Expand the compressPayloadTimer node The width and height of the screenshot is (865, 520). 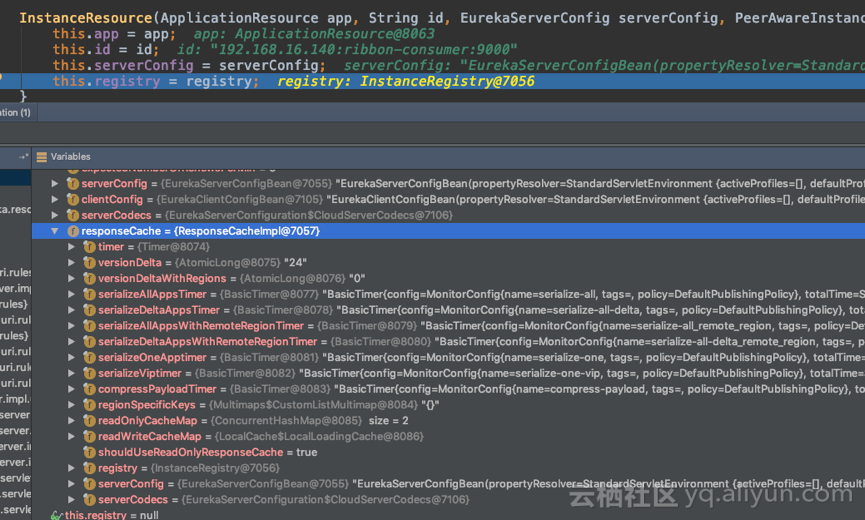click(x=72, y=389)
